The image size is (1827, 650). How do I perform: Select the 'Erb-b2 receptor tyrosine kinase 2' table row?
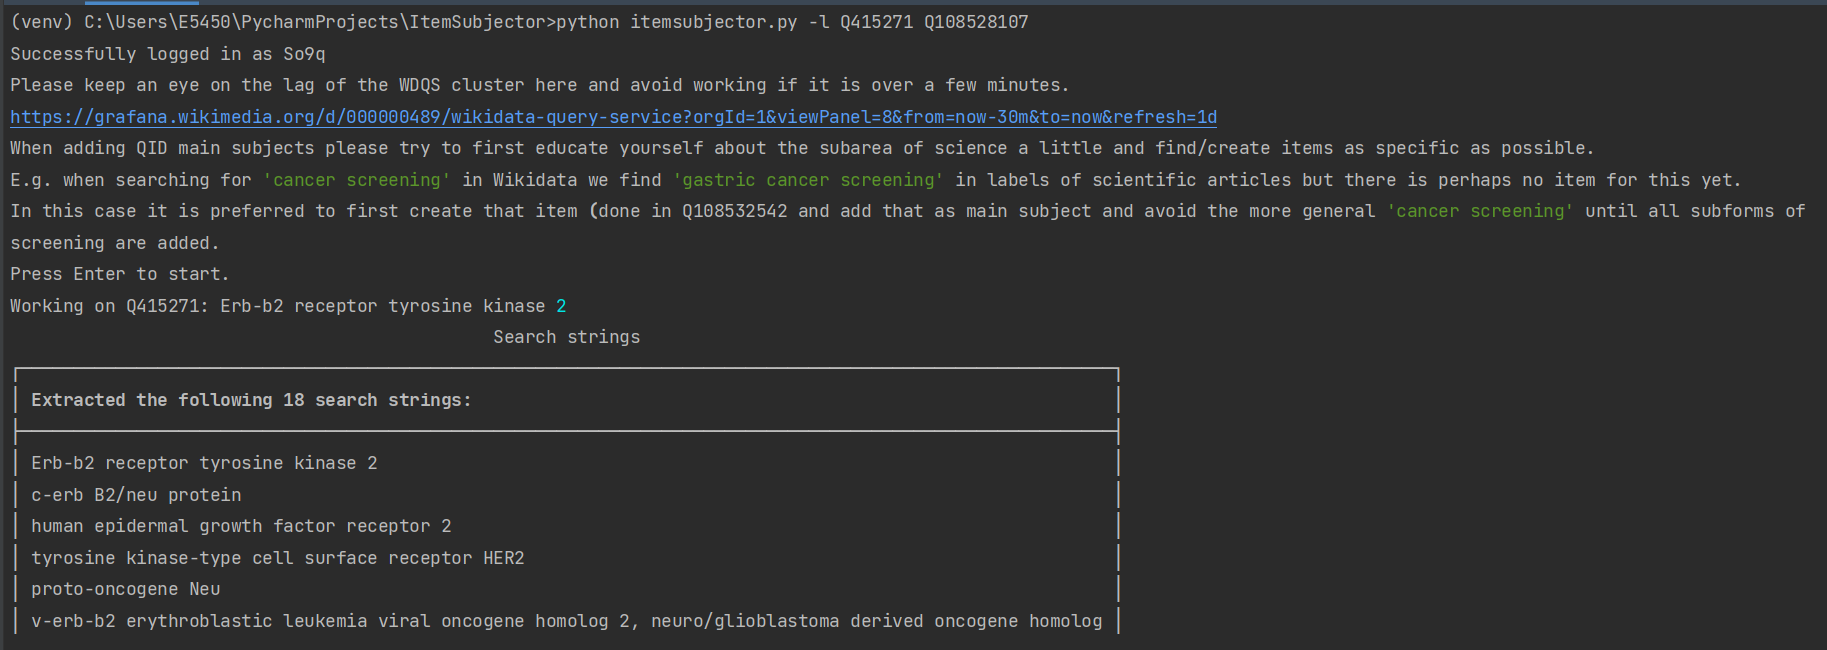coord(204,463)
